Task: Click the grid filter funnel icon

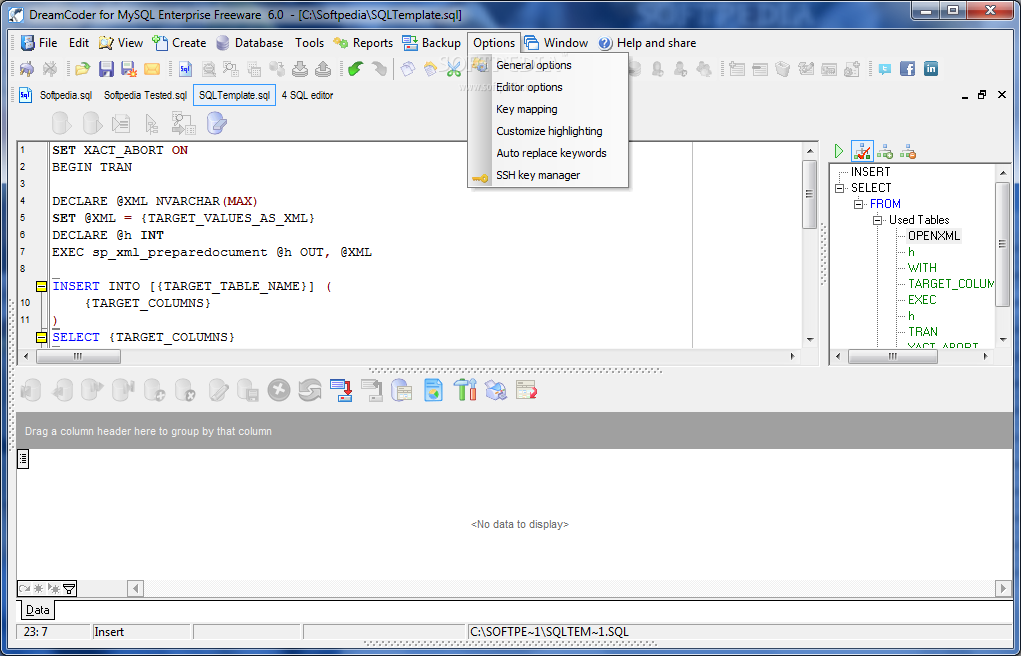Action: (x=69, y=589)
